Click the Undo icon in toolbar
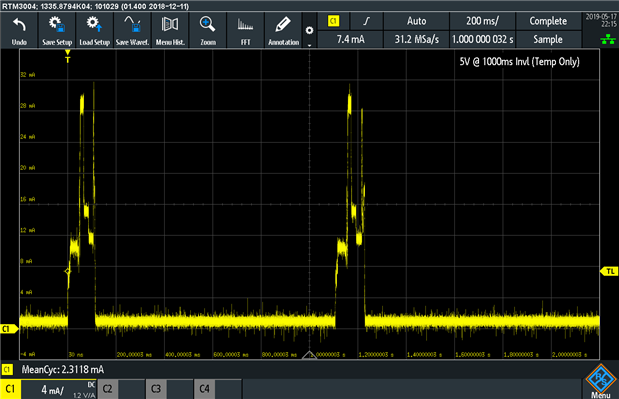 point(19,30)
